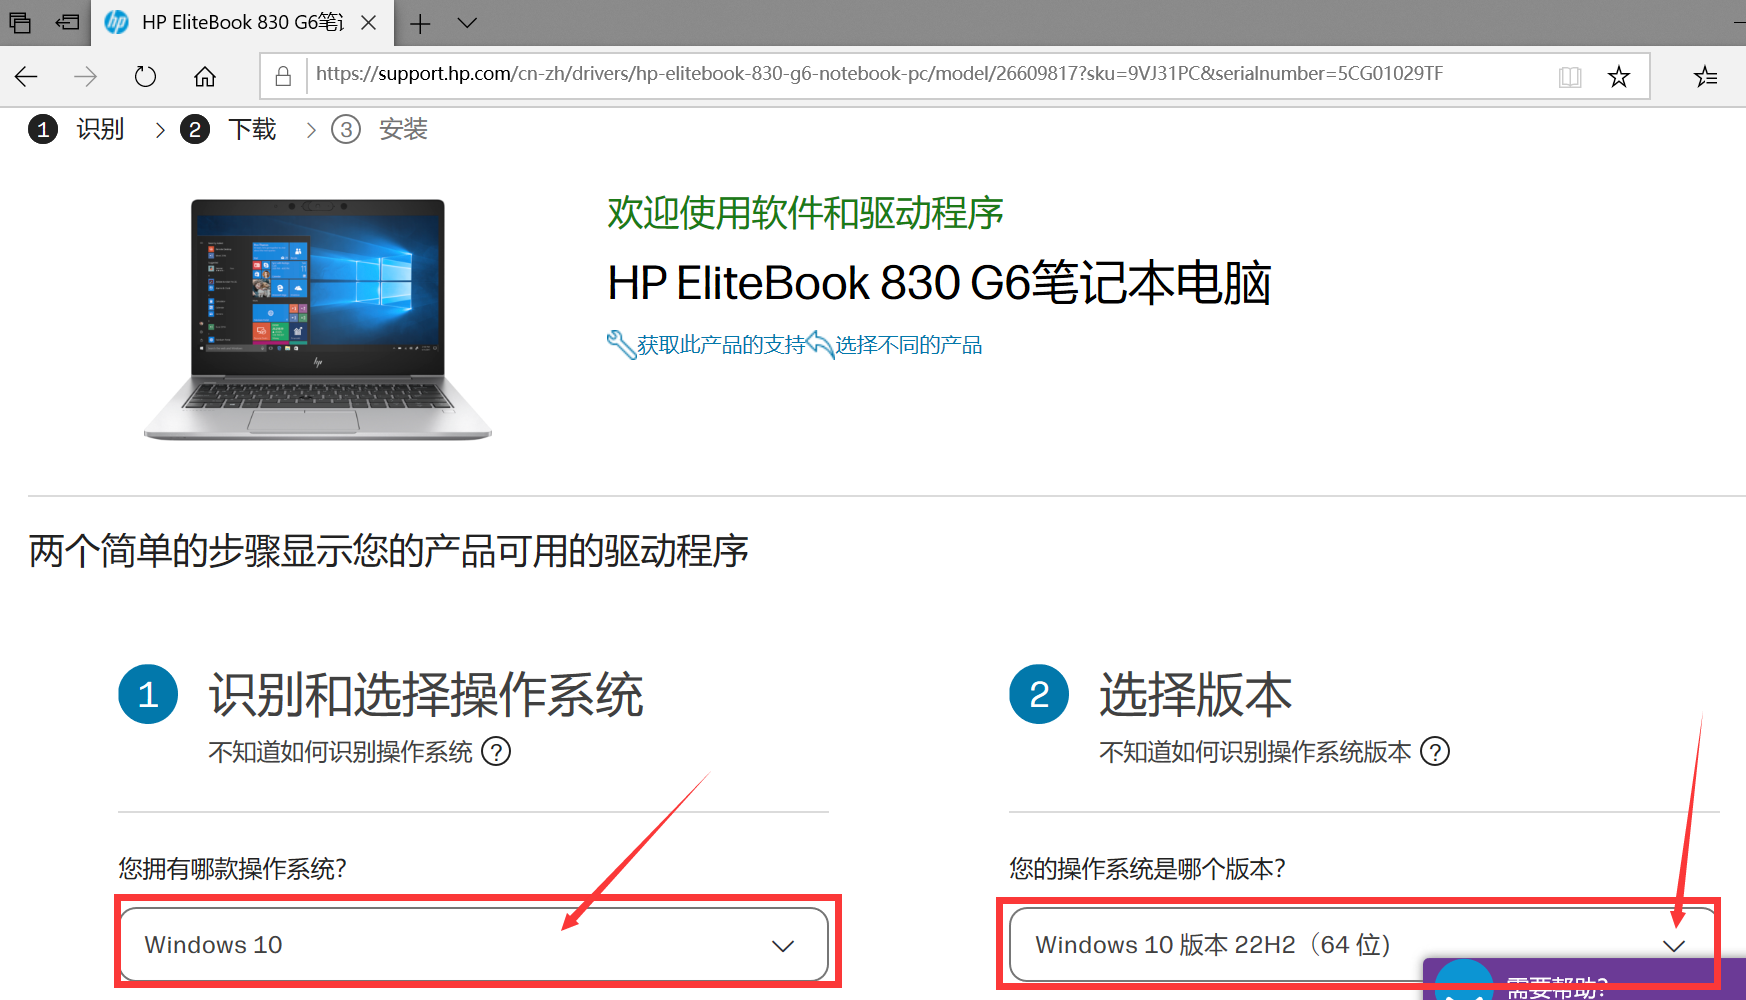Screen dimensions: 1746x1000
Task: Toggle reading view in the address bar
Action: point(1570,77)
